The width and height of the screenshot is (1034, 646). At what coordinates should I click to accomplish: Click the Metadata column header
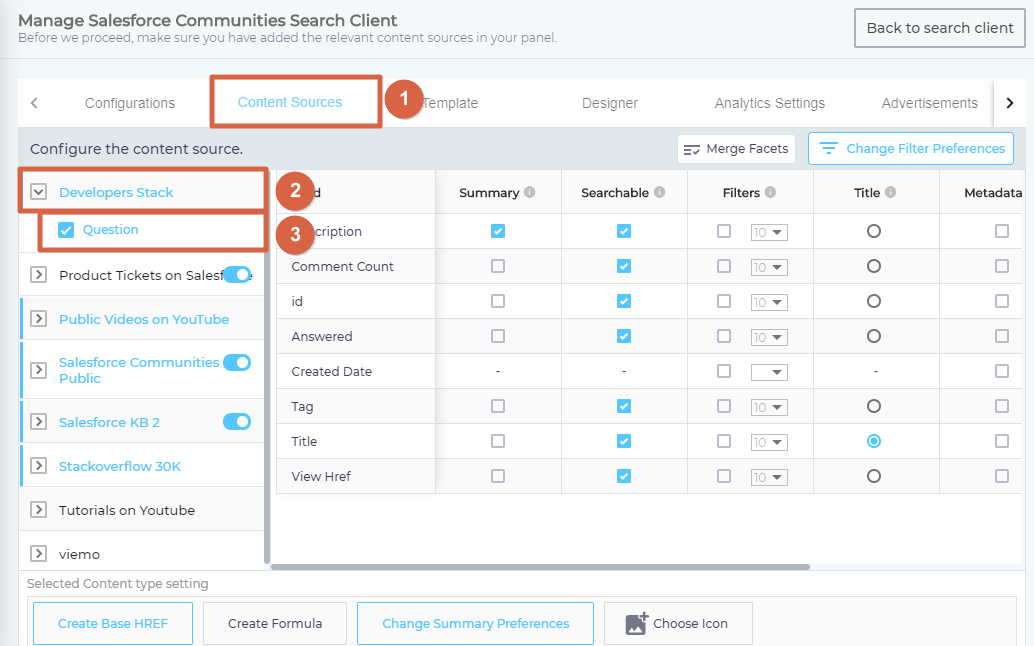992,192
